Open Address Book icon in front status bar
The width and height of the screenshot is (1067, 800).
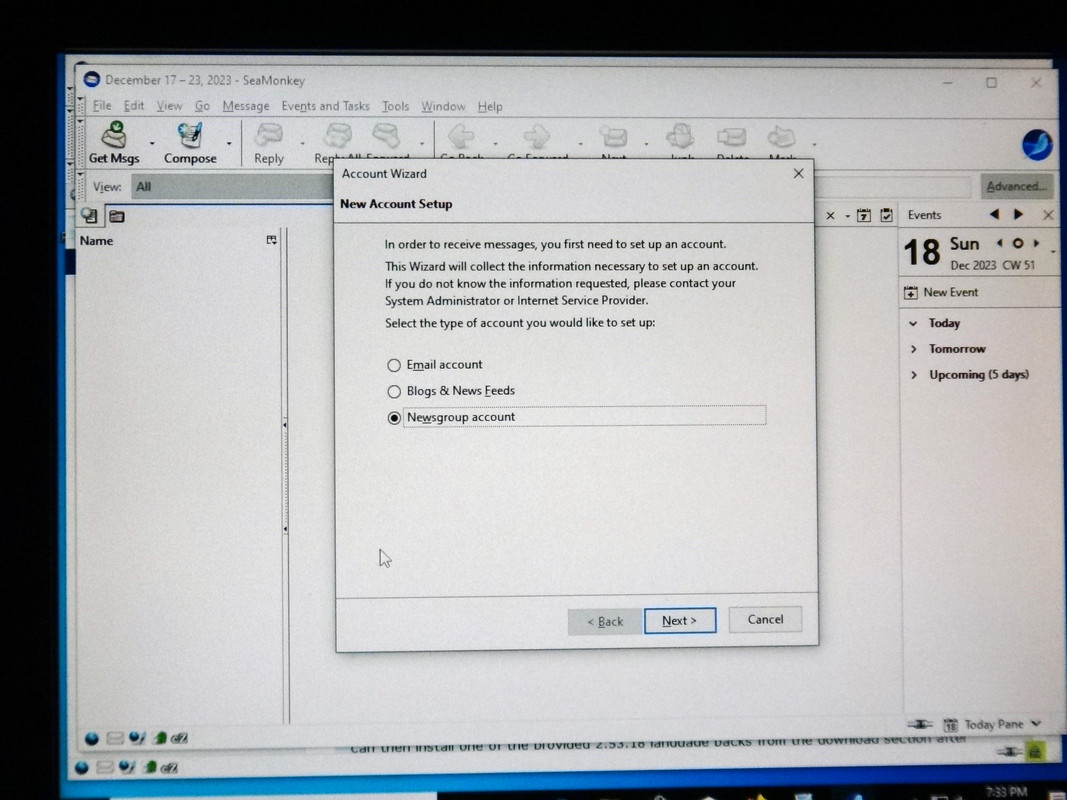[x=160, y=738]
